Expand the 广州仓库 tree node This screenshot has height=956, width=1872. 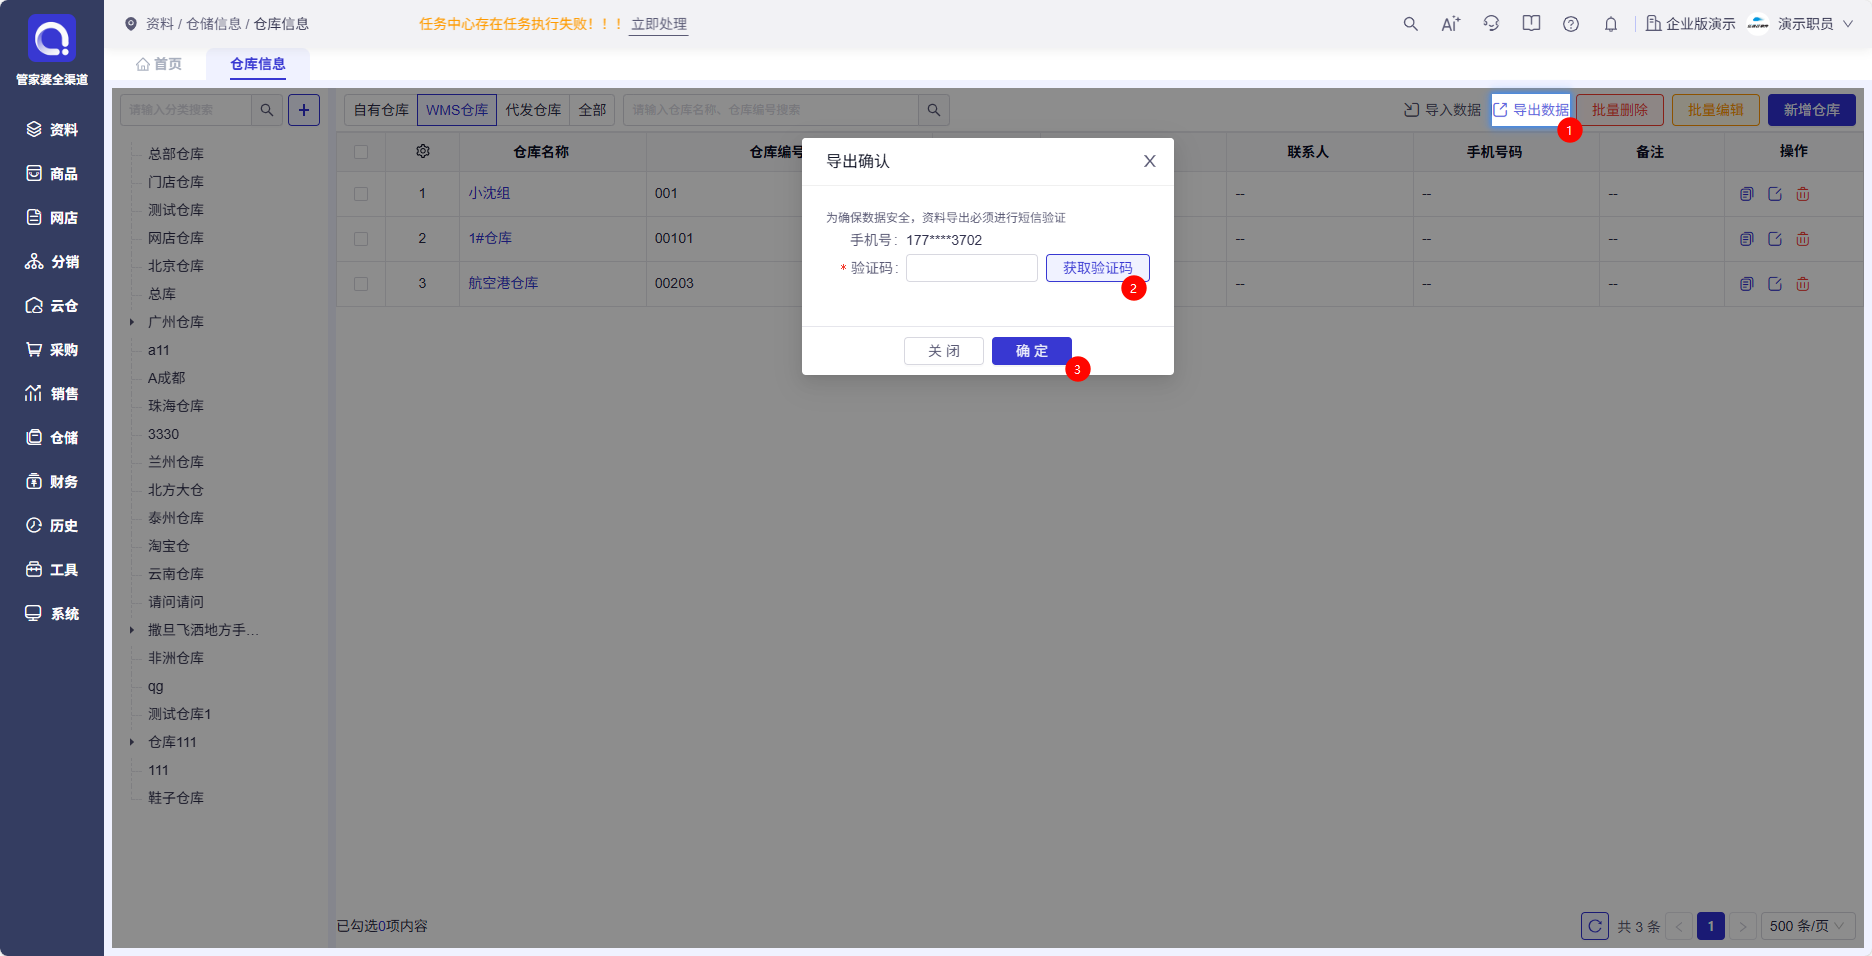[132, 322]
